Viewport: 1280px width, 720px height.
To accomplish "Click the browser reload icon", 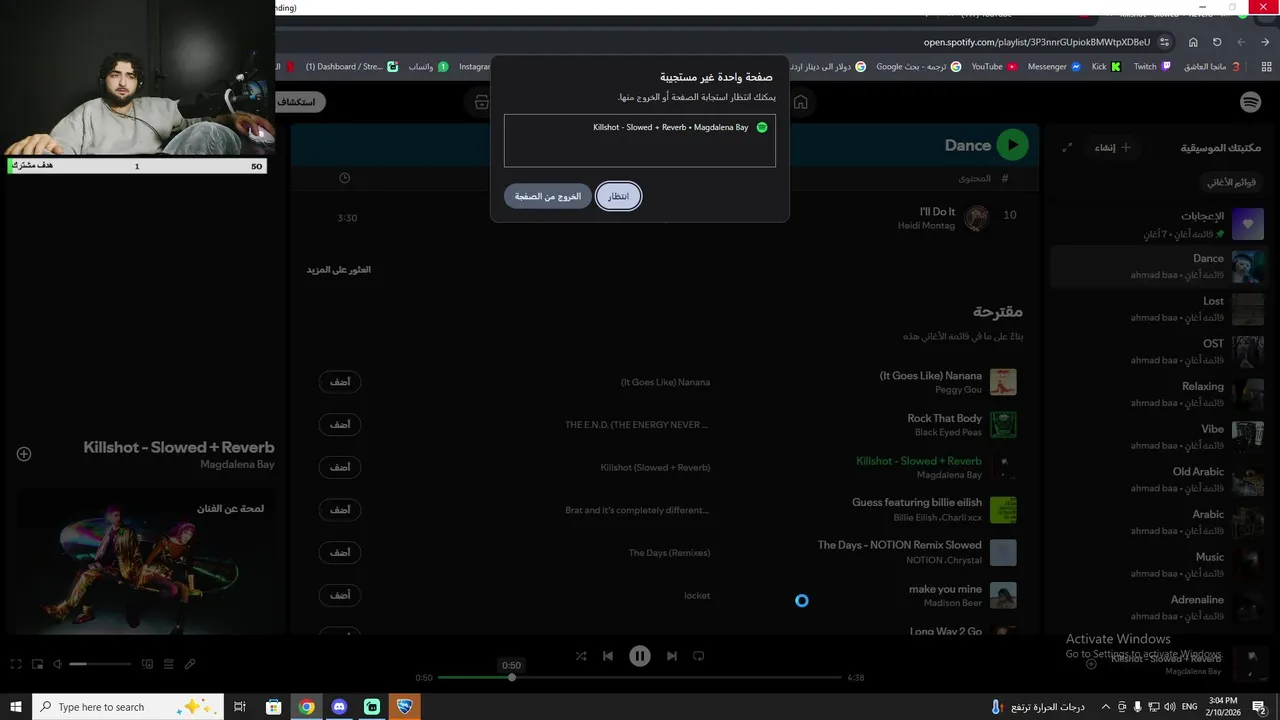I will pos(1217,42).
